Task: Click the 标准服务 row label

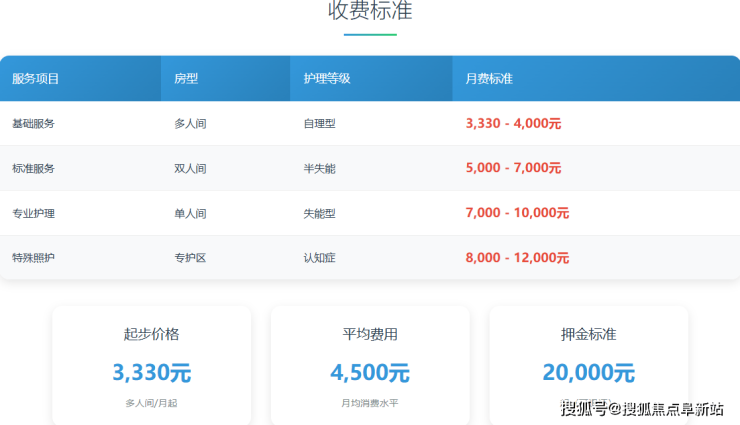Action: (33, 169)
